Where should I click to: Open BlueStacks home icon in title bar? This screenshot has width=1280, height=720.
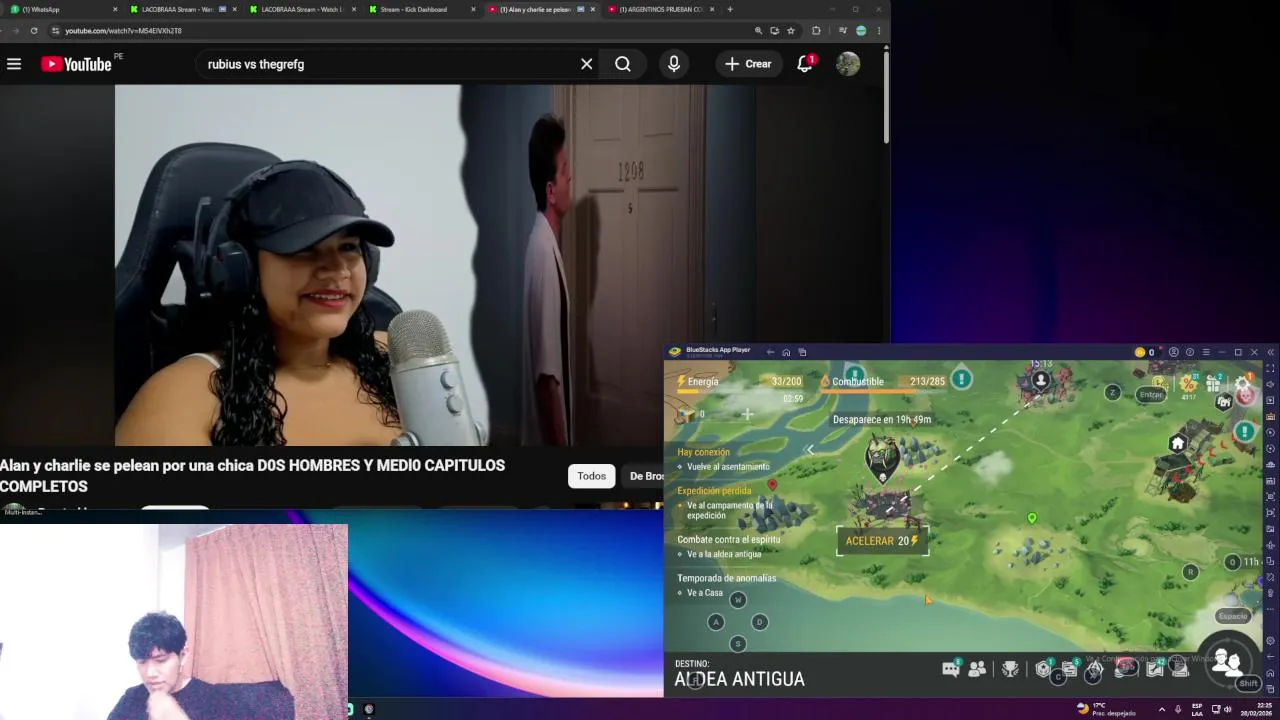[786, 352]
